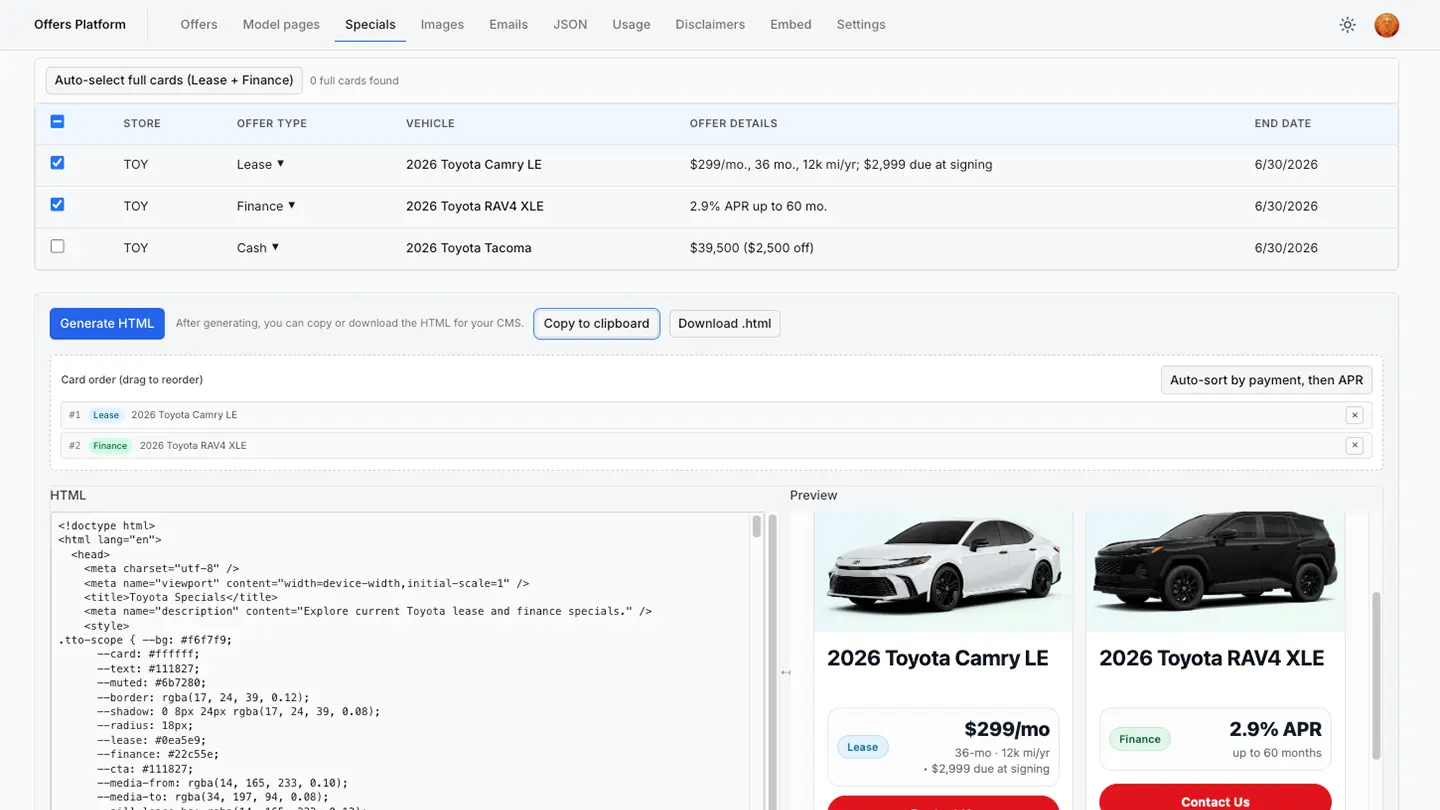Click the Preview pane scrollbar
Viewport: 1440px width, 810px height.
point(1376,675)
